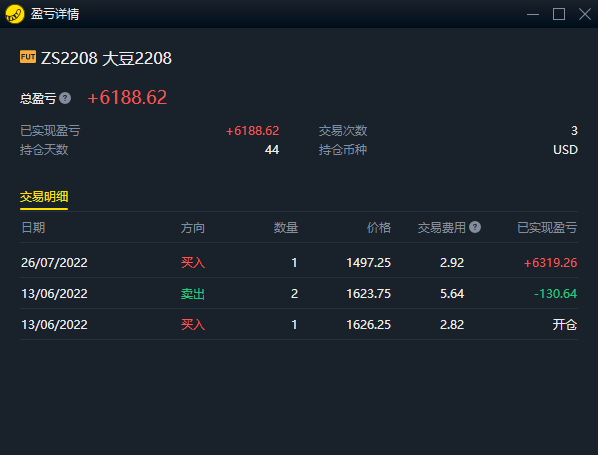Sort by the 日期 column header

coord(33,228)
